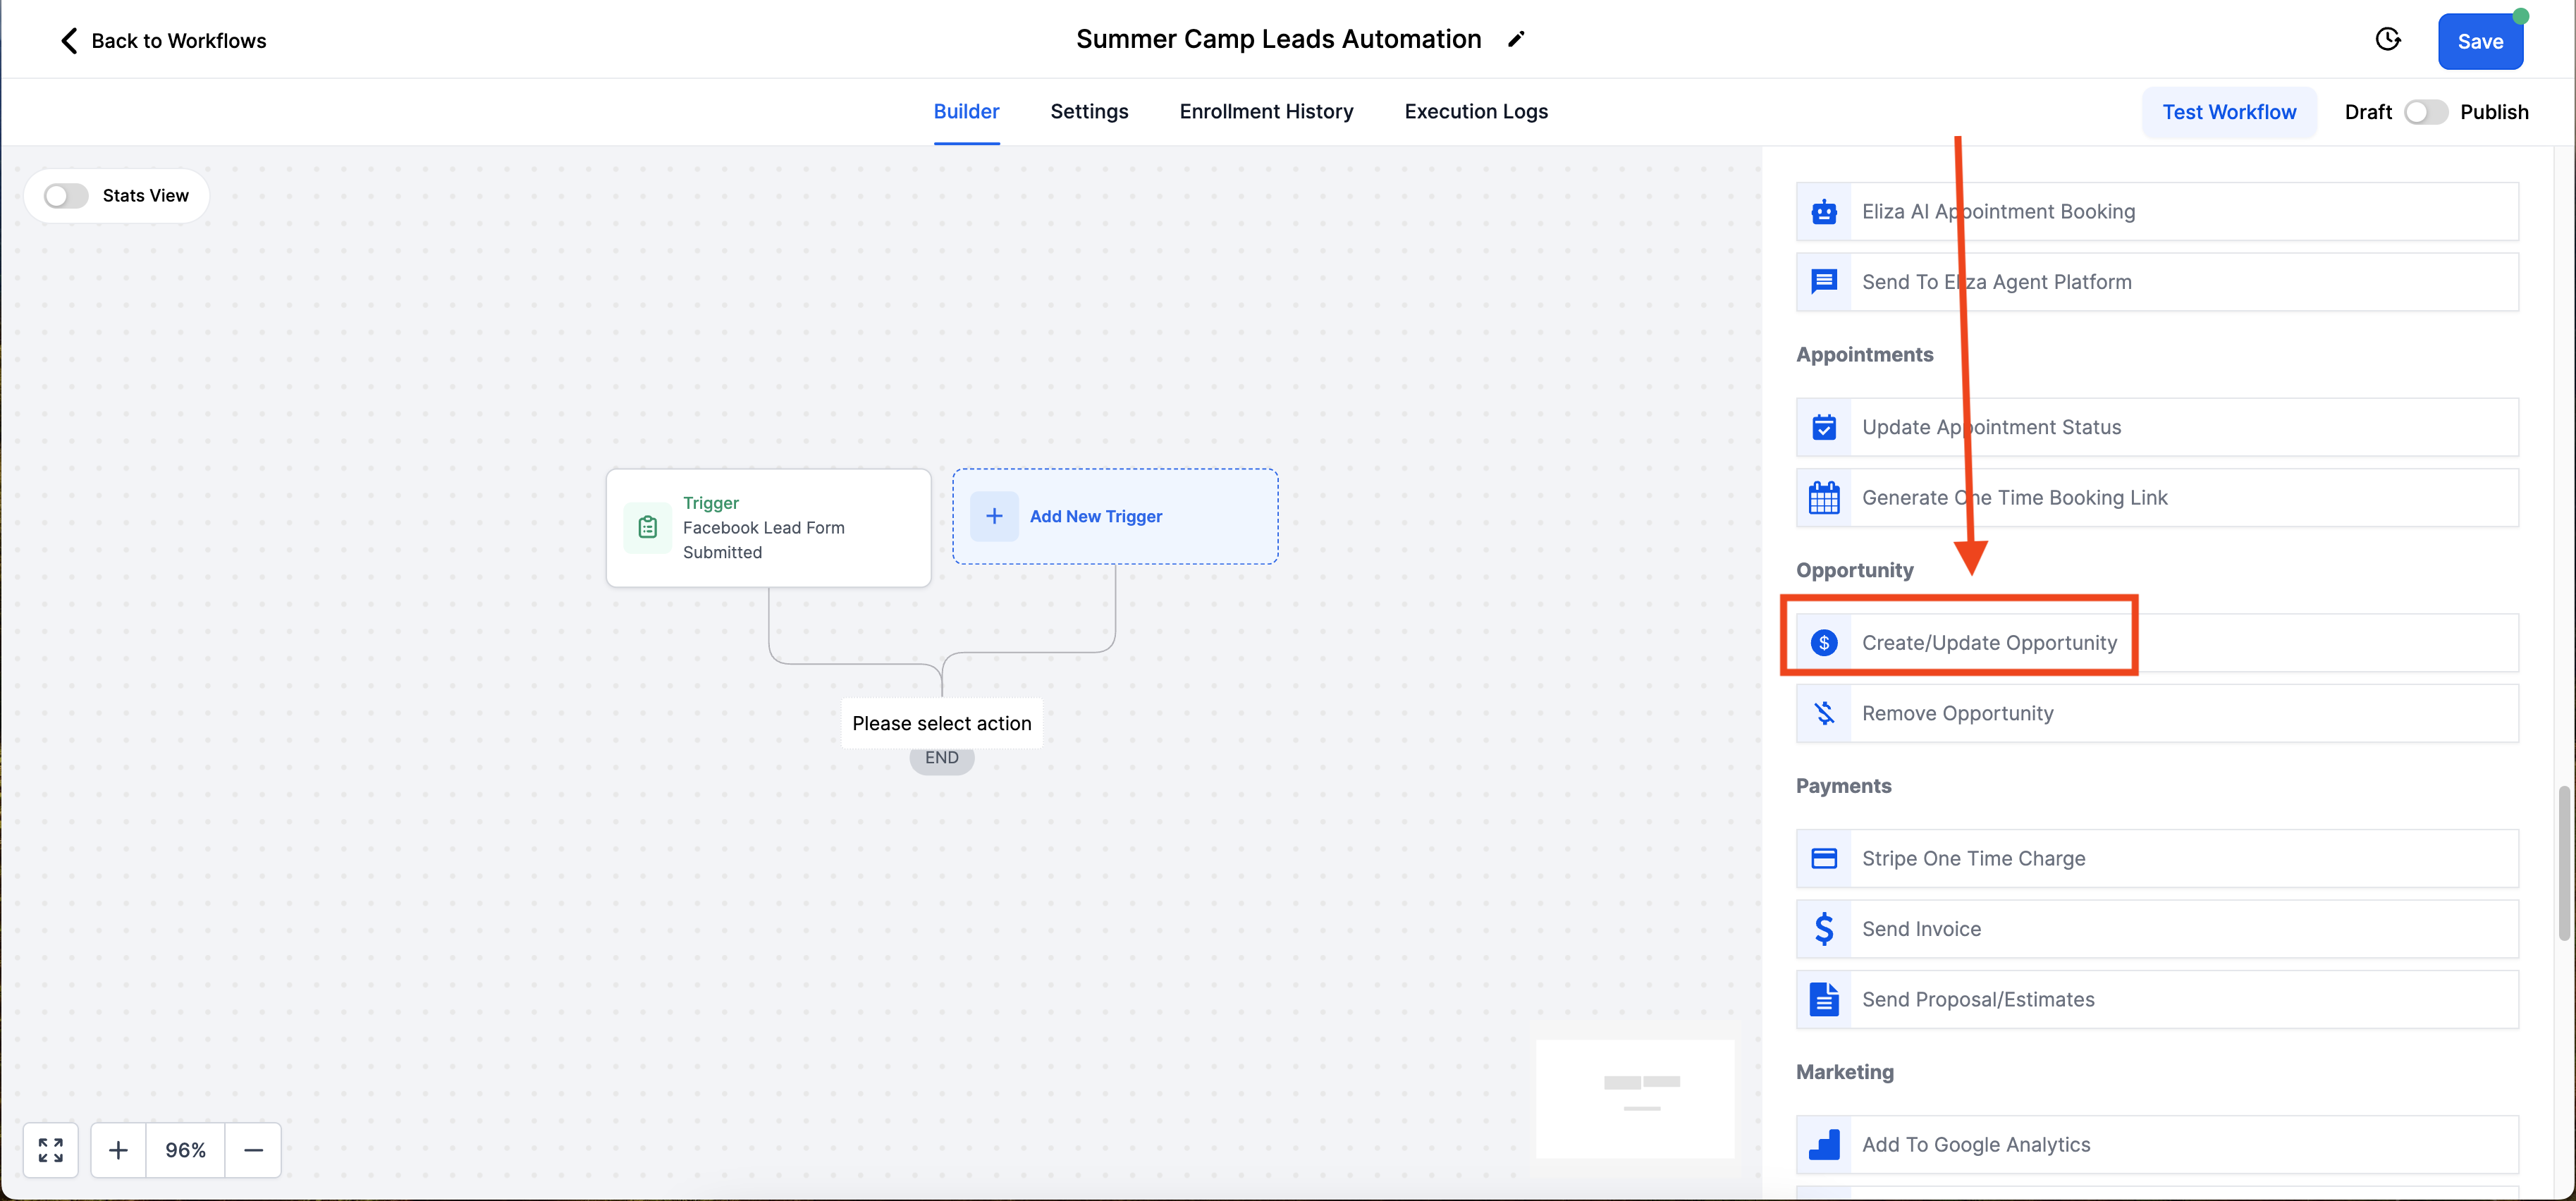The image size is (2576, 1201).
Task: Click the Facebook Lead Form trigger clipboard icon
Action: point(648,527)
